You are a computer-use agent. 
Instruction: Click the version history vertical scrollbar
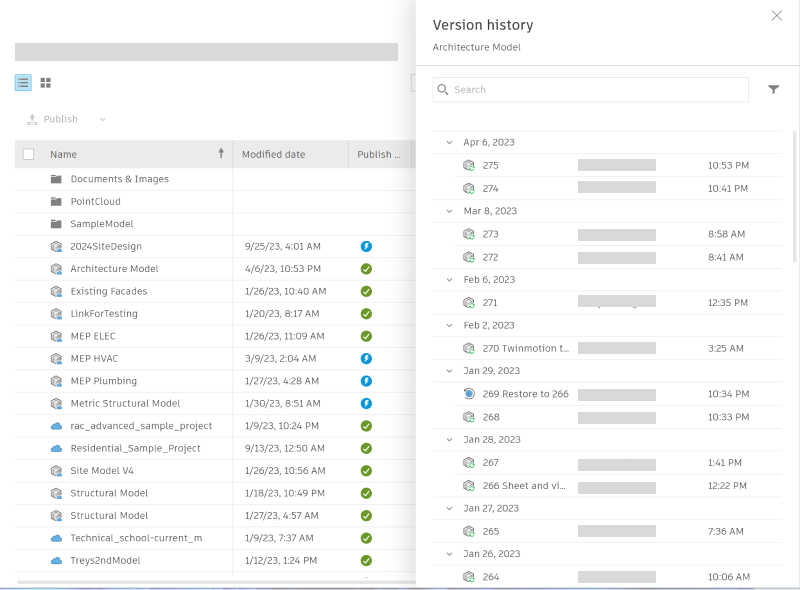pos(795,196)
